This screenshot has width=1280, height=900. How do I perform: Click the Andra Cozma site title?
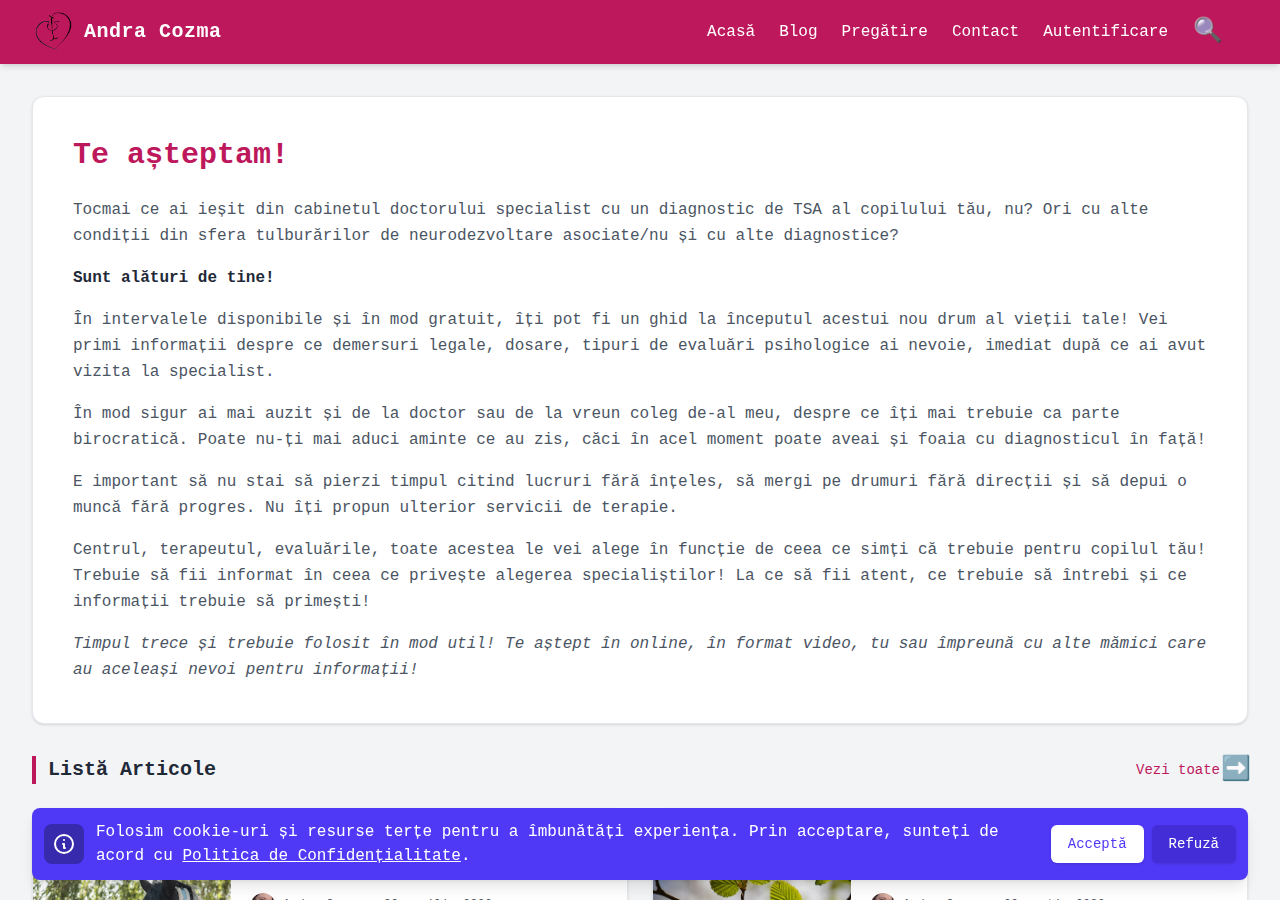pyautogui.click(x=152, y=31)
